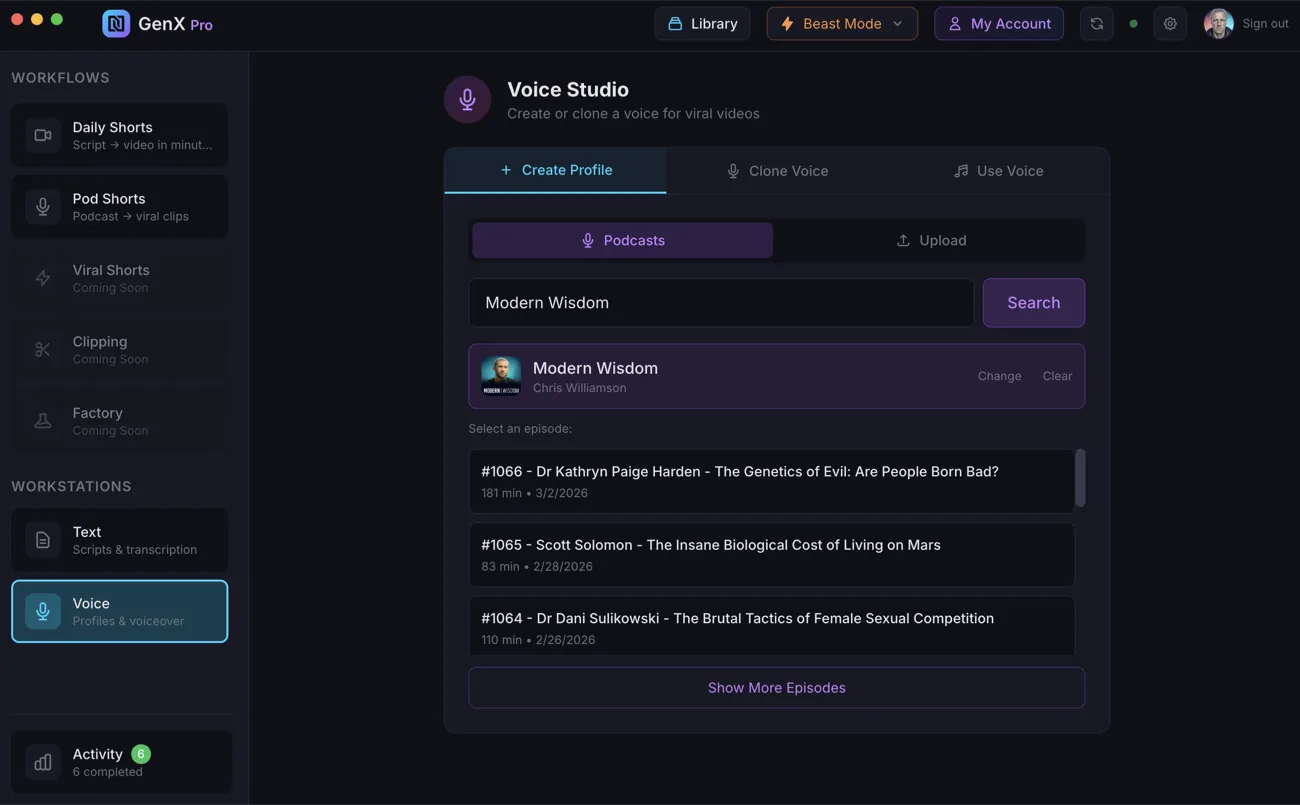The width and height of the screenshot is (1300, 805).
Task: Click Show More Episodes
Action: point(777,687)
